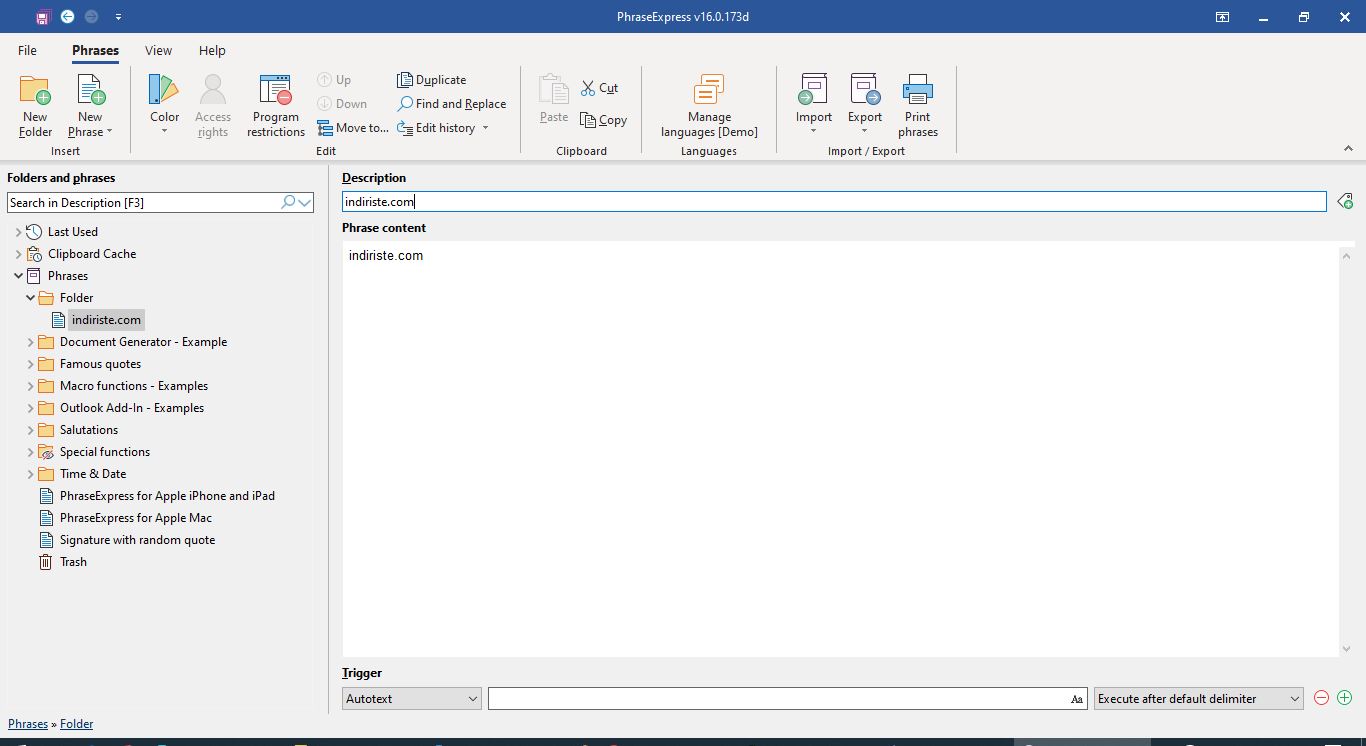The image size is (1366, 746).
Task: Cut the selected phrase
Action: click(x=599, y=88)
